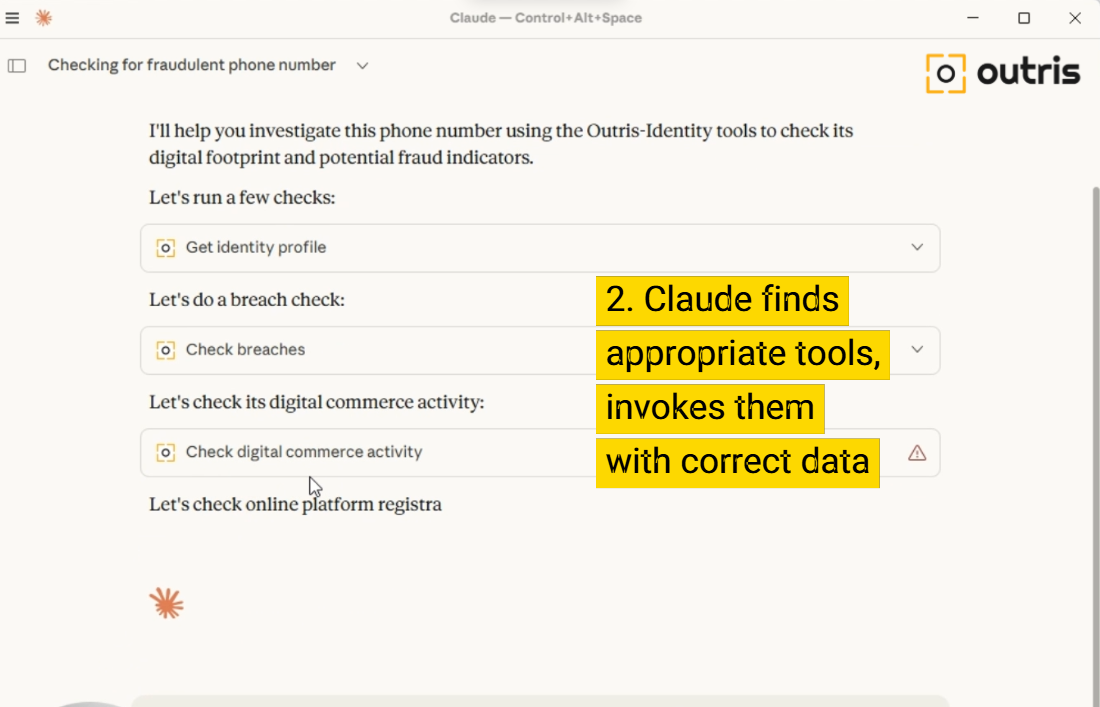Expand the Get identity profile tool call
The height and width of the screenshot is (707, 1100).
tap(917, 247)
